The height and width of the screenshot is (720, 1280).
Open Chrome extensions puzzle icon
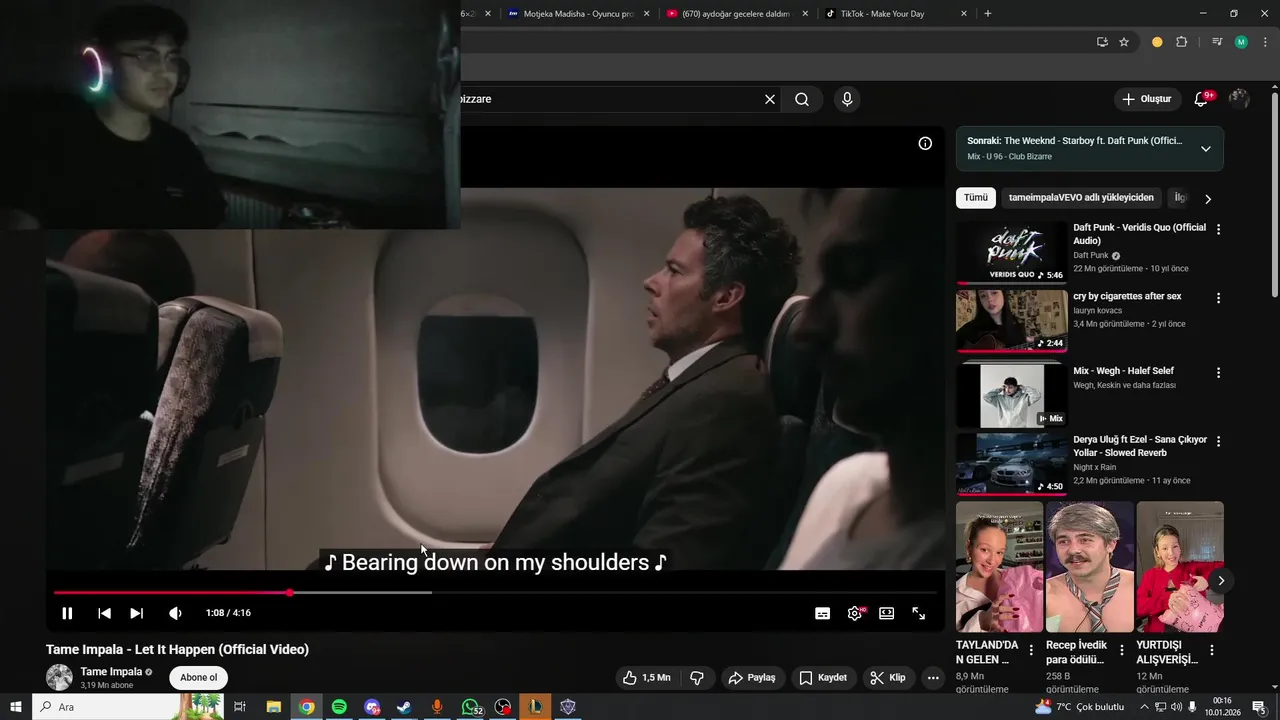pyautogui.click(x=1181, y=42)
